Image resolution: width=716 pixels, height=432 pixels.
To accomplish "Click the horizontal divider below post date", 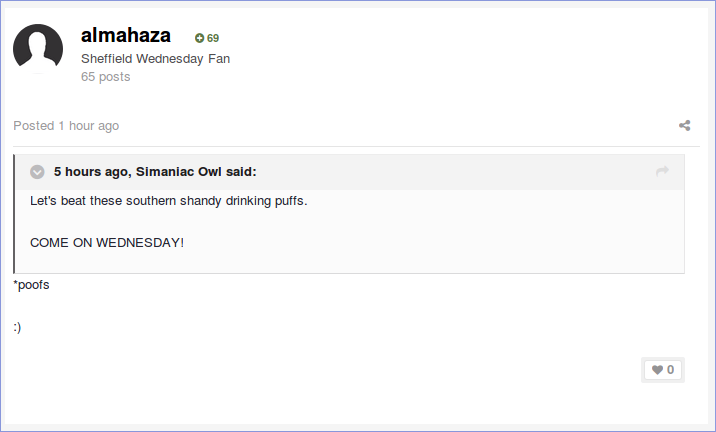I will coord(356,147).
